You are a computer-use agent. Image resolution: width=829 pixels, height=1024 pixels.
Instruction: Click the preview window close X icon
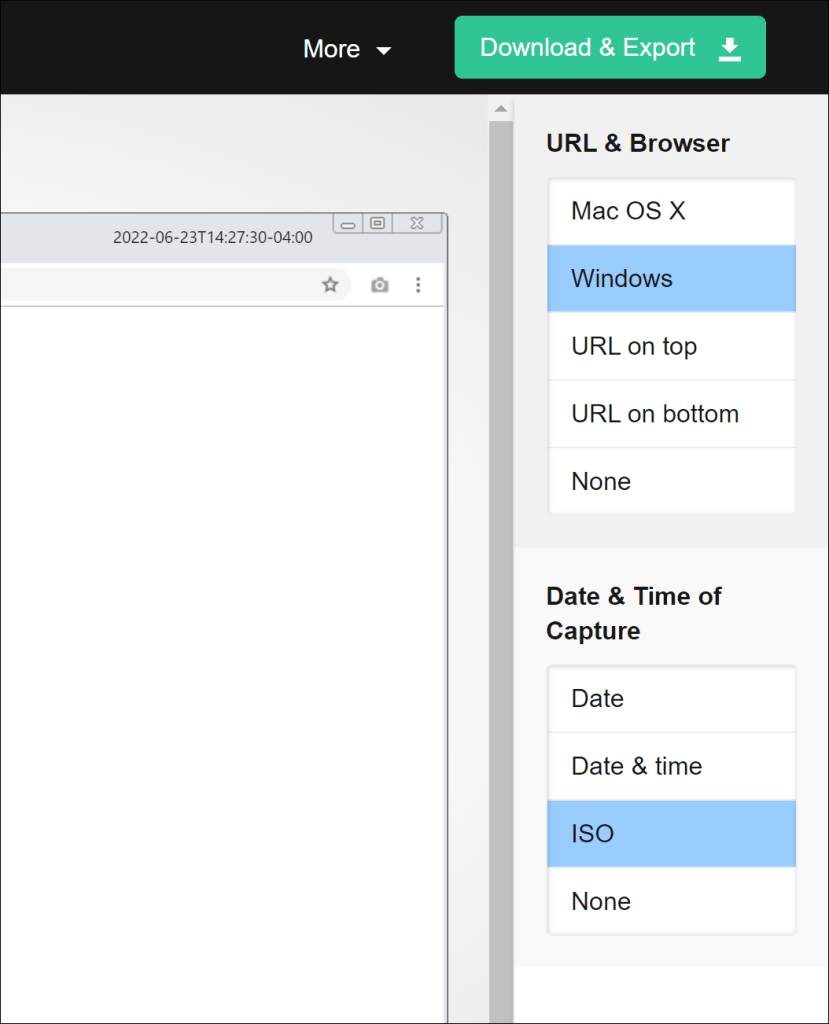[x=417, y=223]
